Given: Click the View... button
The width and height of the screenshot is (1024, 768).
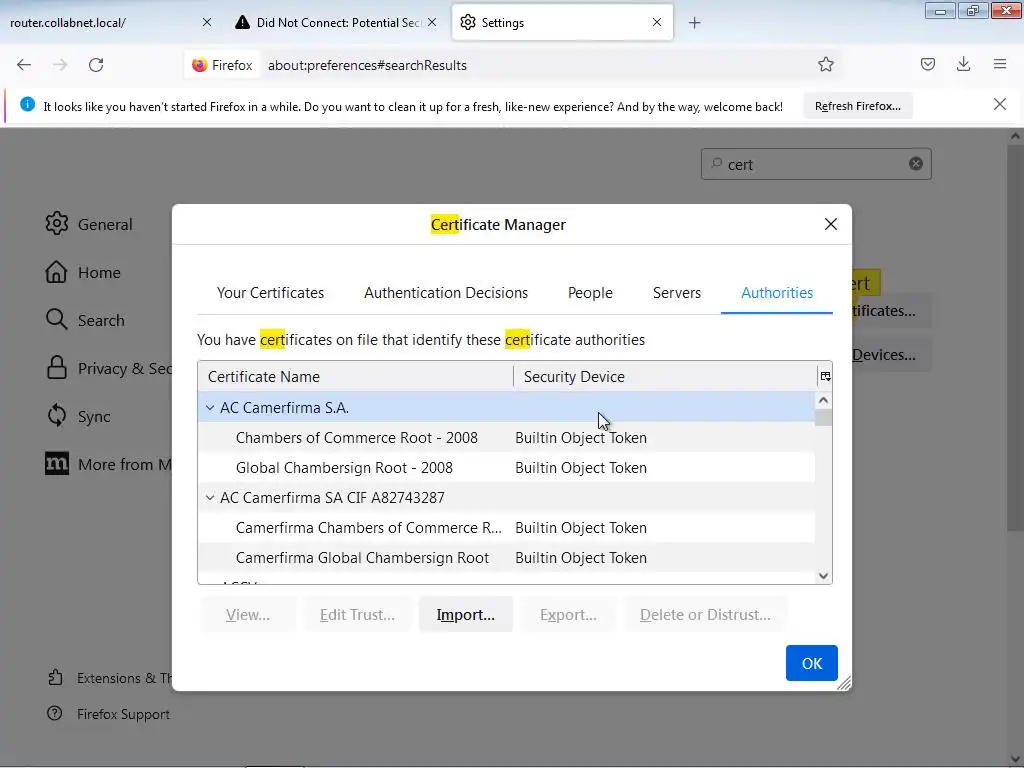Looking at the screenshot, I should (x=248, y=615).
